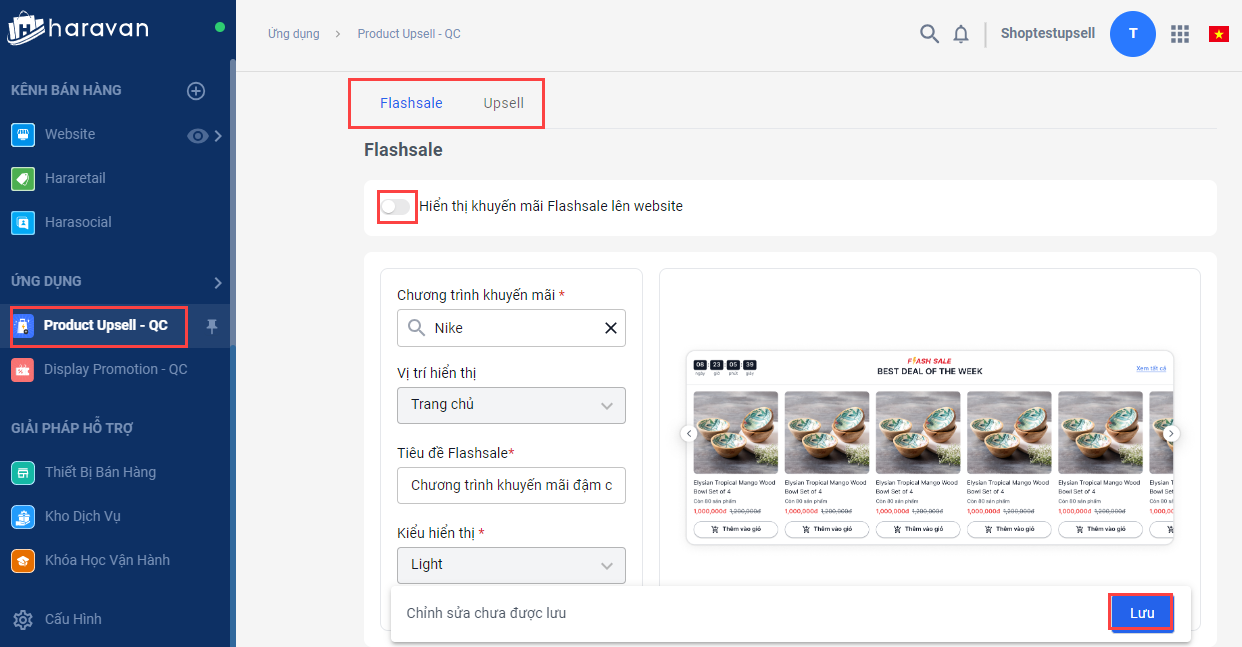Add a new sales channel with plus icon

(196, 91)
